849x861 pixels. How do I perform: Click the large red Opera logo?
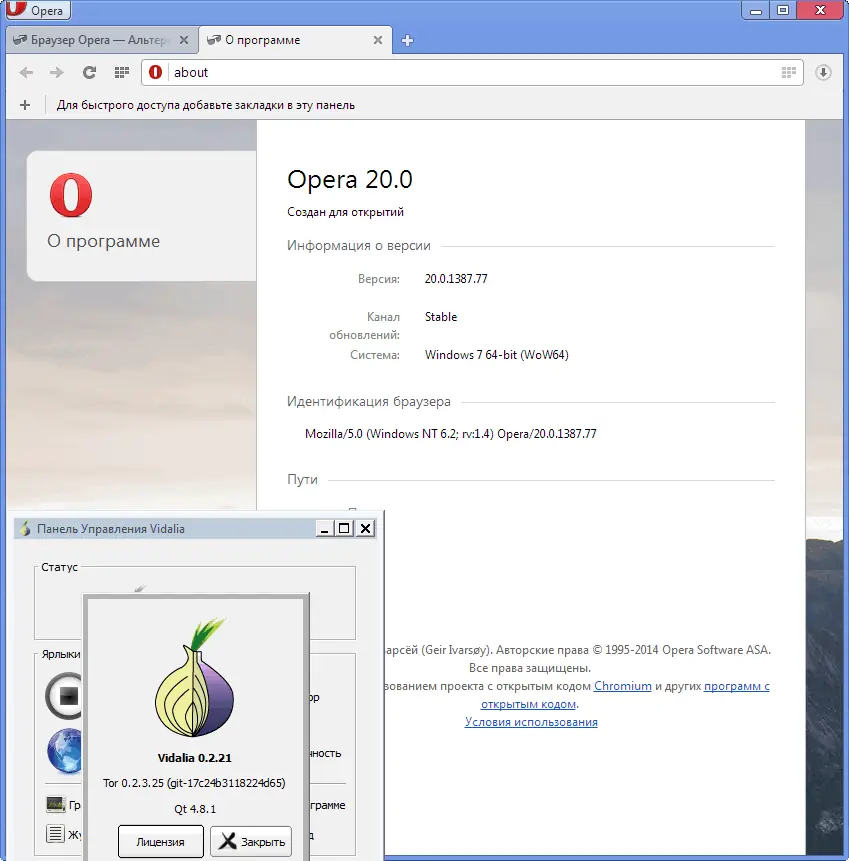(x=71, y=195)
